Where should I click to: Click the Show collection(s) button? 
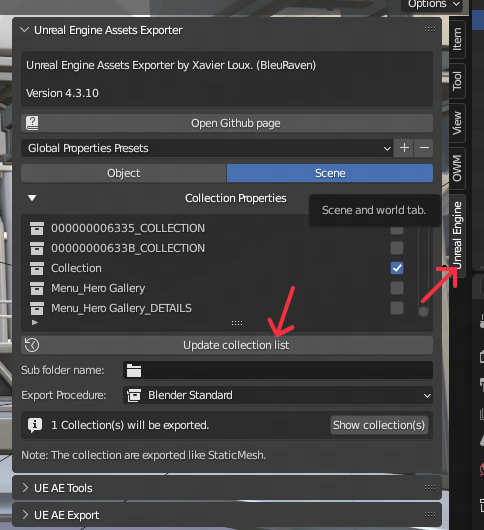pyautogui.click(x=379, y=425)
